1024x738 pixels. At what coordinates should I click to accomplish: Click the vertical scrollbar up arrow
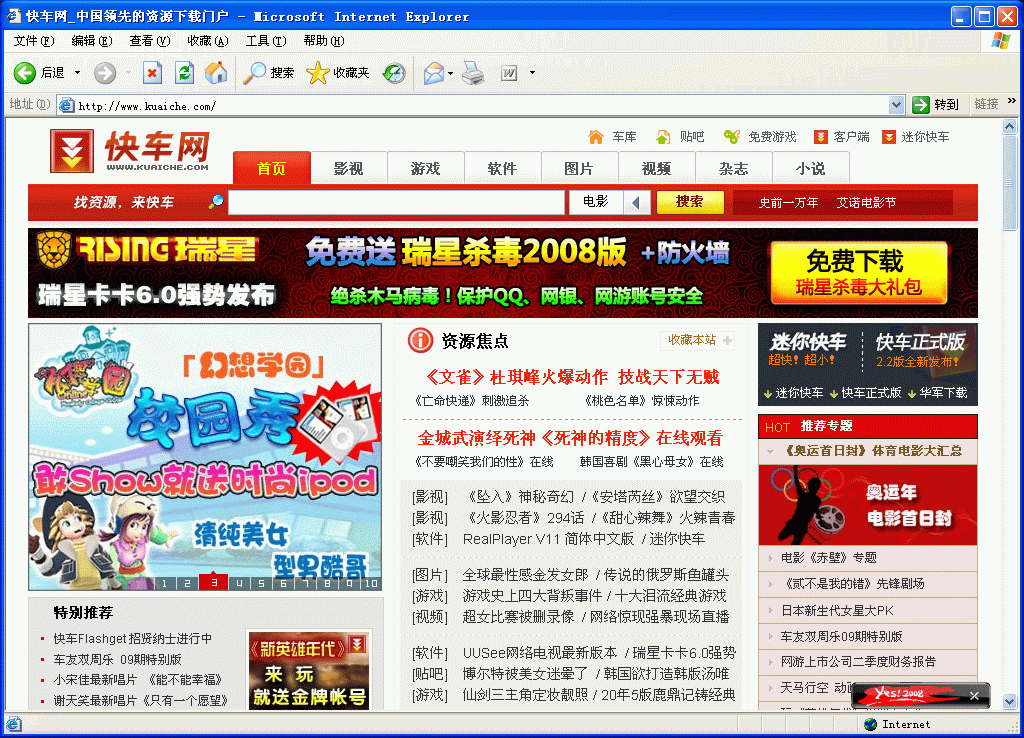click(x=1010, y=126)
